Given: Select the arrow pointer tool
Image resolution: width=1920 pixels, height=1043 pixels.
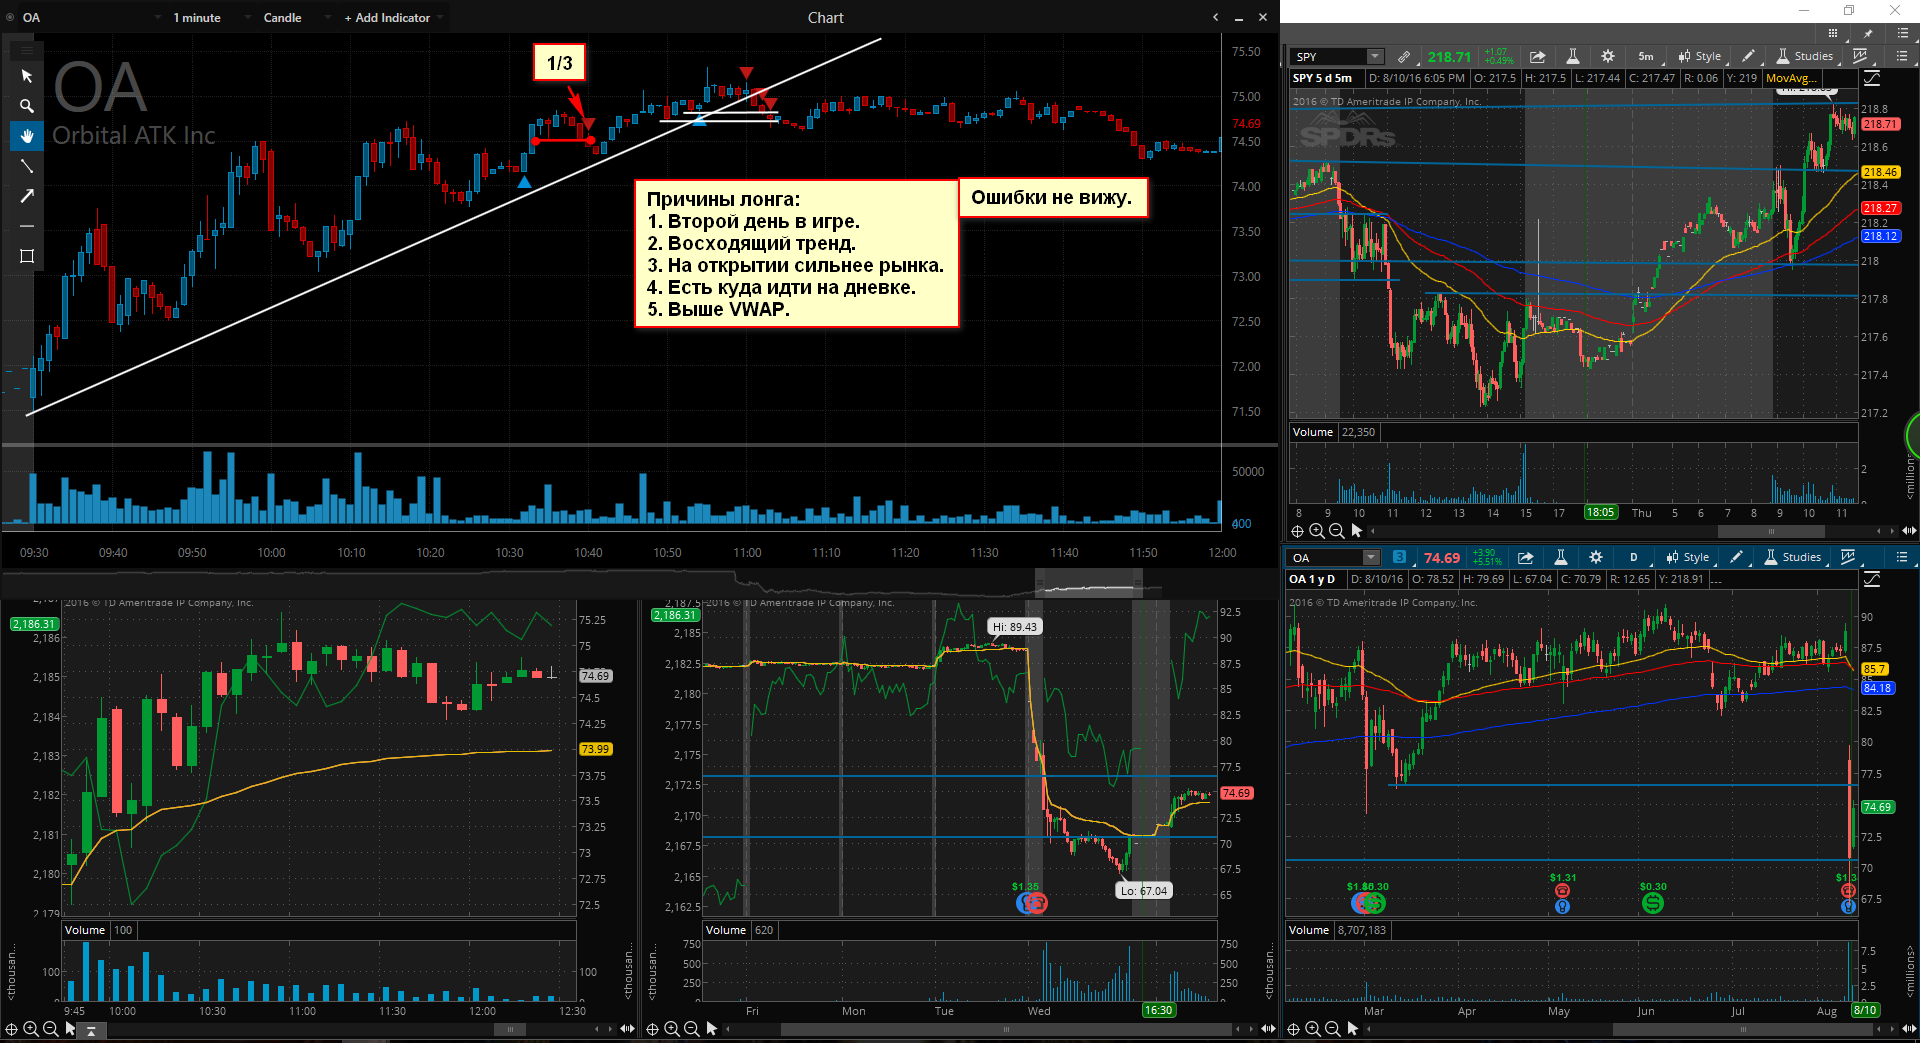Looking at the screenshot, I should pyautogui.click(x=27, y=76).
